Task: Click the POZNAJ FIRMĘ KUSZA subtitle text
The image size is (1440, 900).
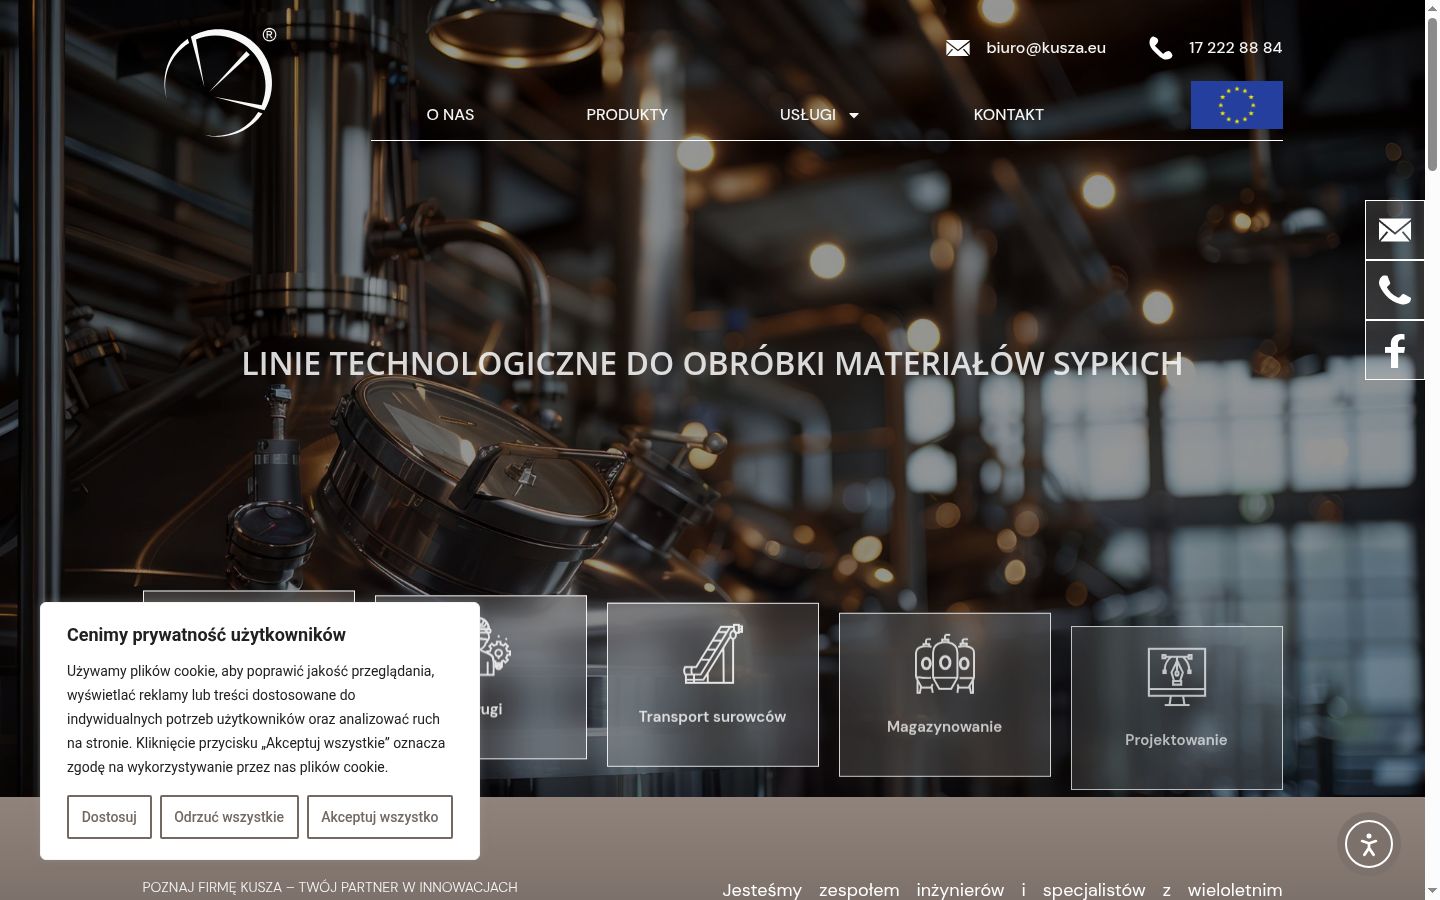Action: (x=330, y=887)
